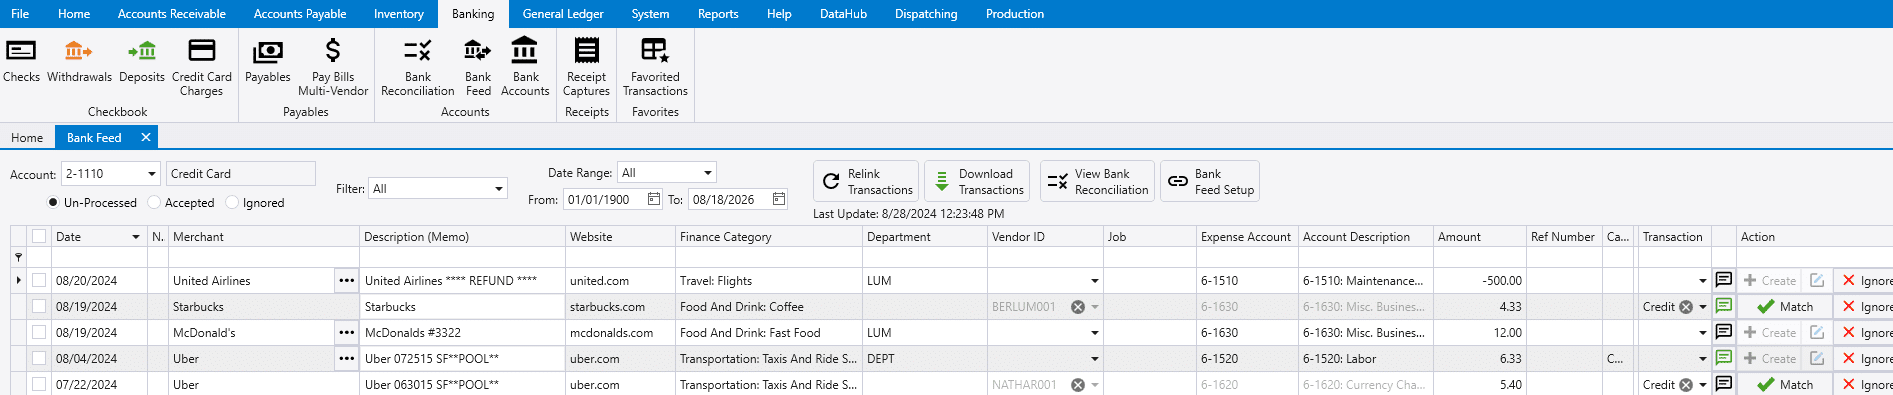Open Favorited Transactions
Image resolution: width=1893 pixels, height=395 pixels.
click(655, 68)
